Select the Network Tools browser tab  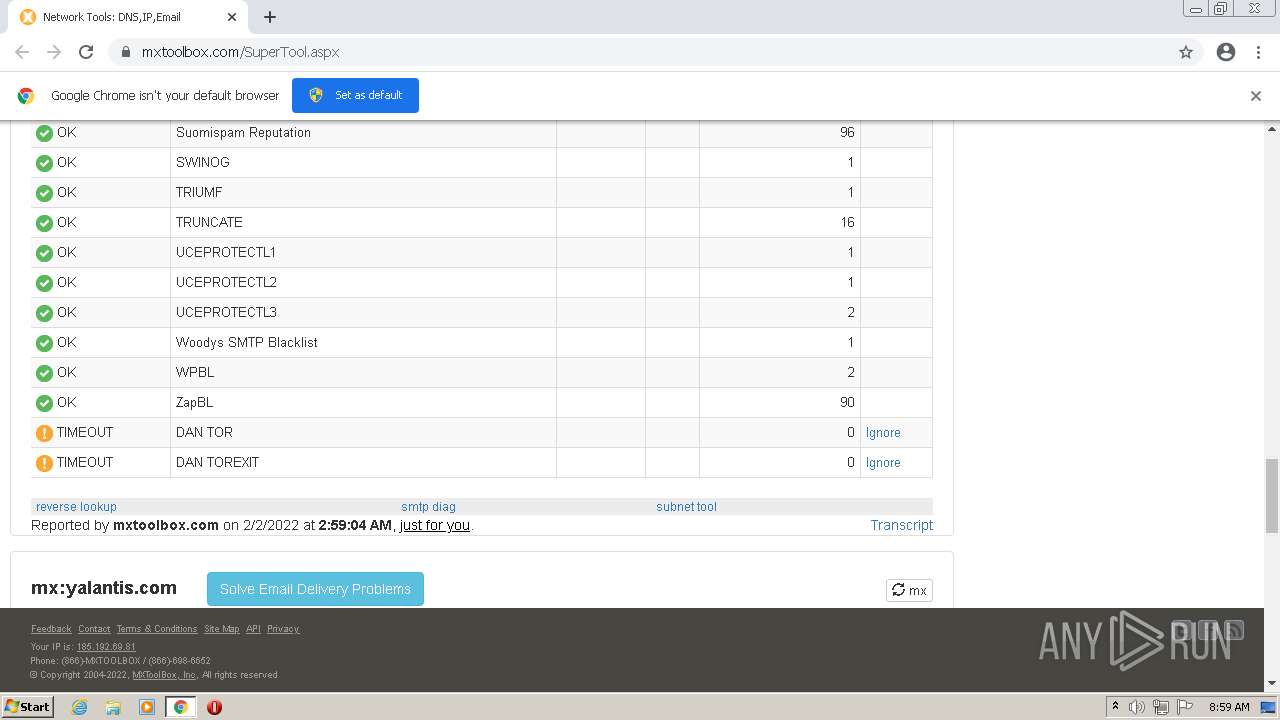(130, 17)
